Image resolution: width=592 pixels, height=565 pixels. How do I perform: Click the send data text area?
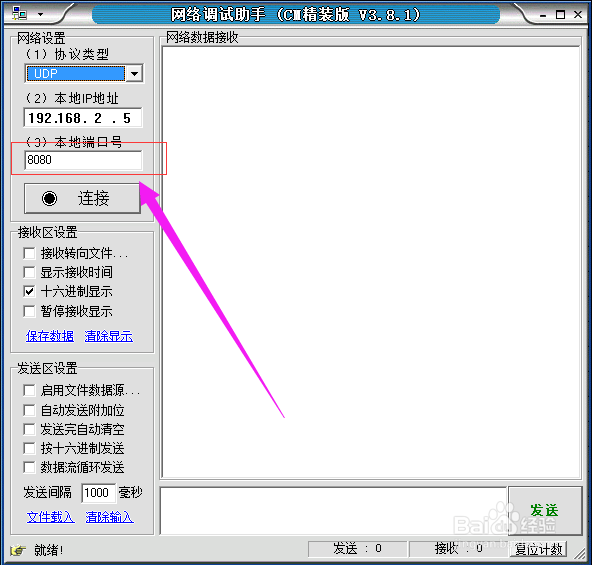click(333, 511)
